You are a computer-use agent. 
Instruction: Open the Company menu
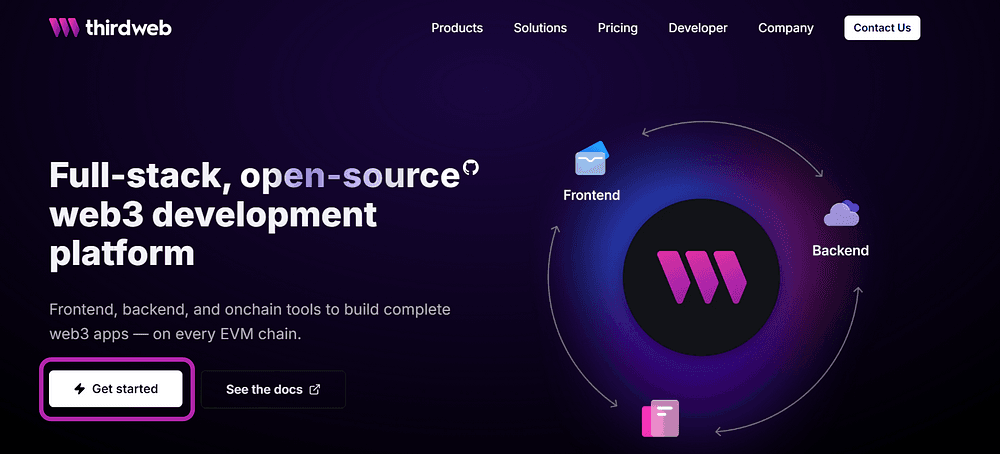click(x=786, y=28)
